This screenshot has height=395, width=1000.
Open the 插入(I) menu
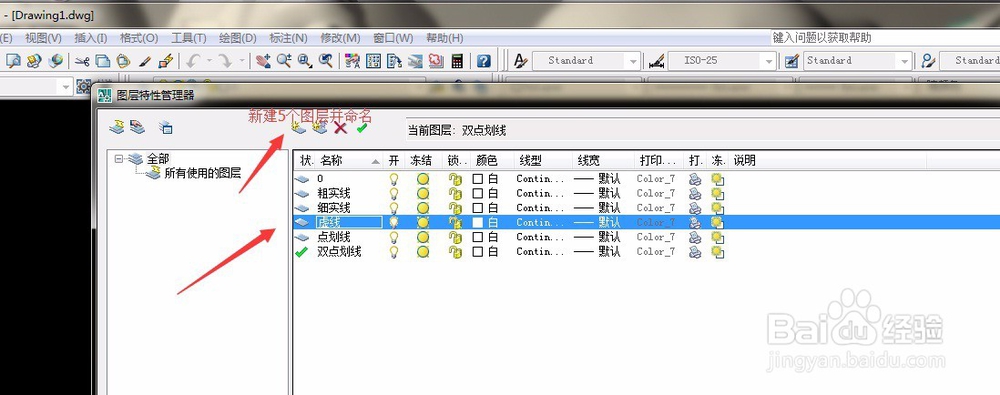[x=91, y=38]
